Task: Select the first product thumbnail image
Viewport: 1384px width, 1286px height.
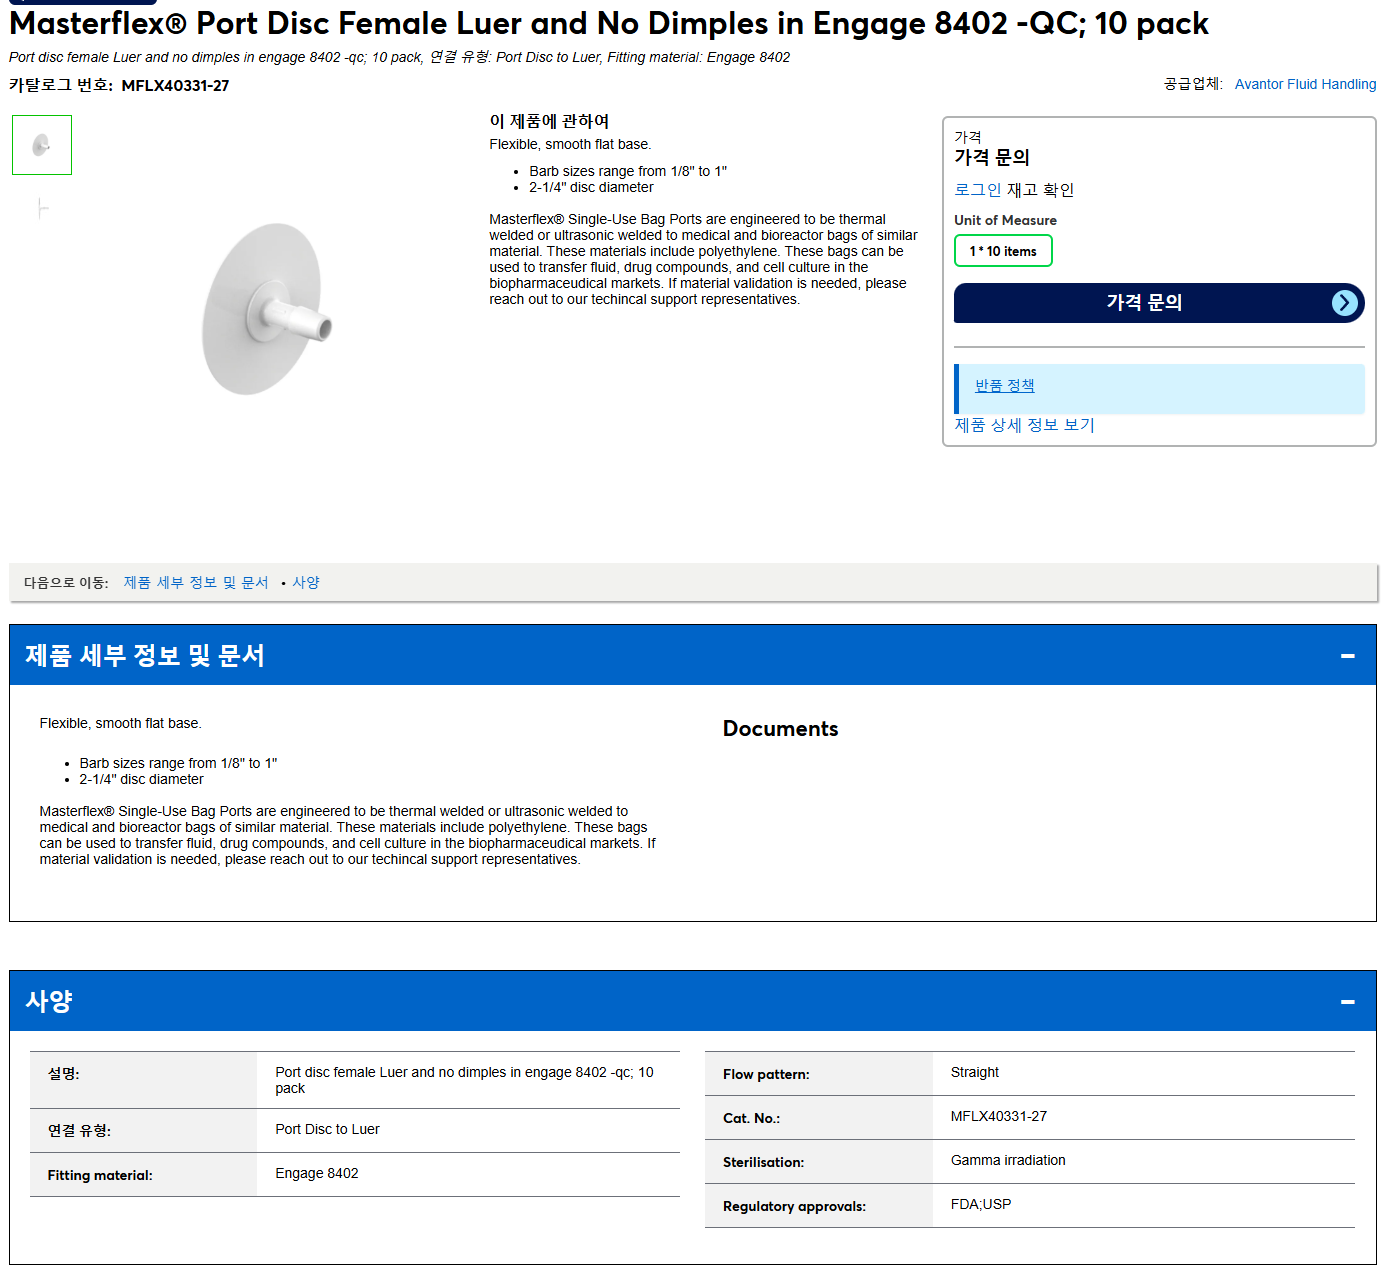Action: tap(42, 145)
